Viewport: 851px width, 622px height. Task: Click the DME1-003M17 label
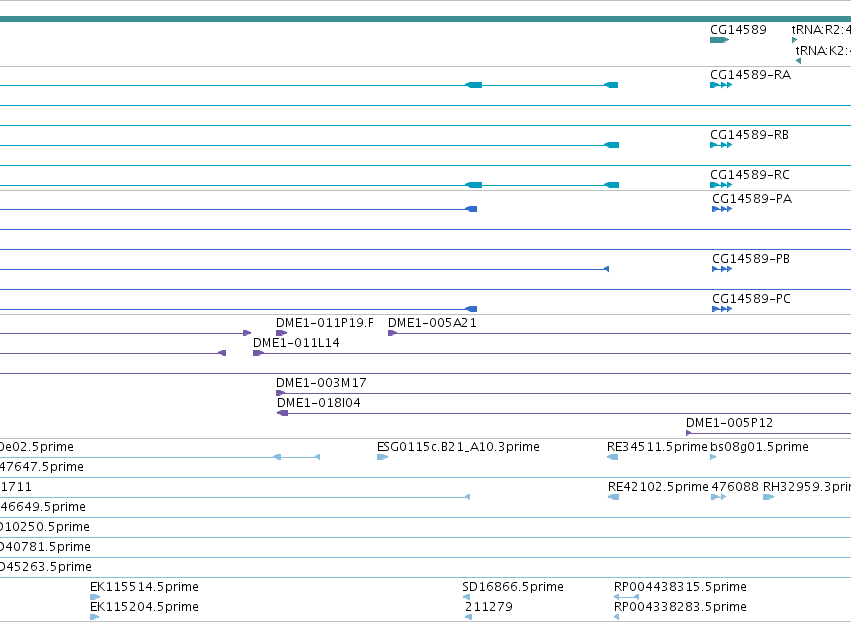point(321,383)
